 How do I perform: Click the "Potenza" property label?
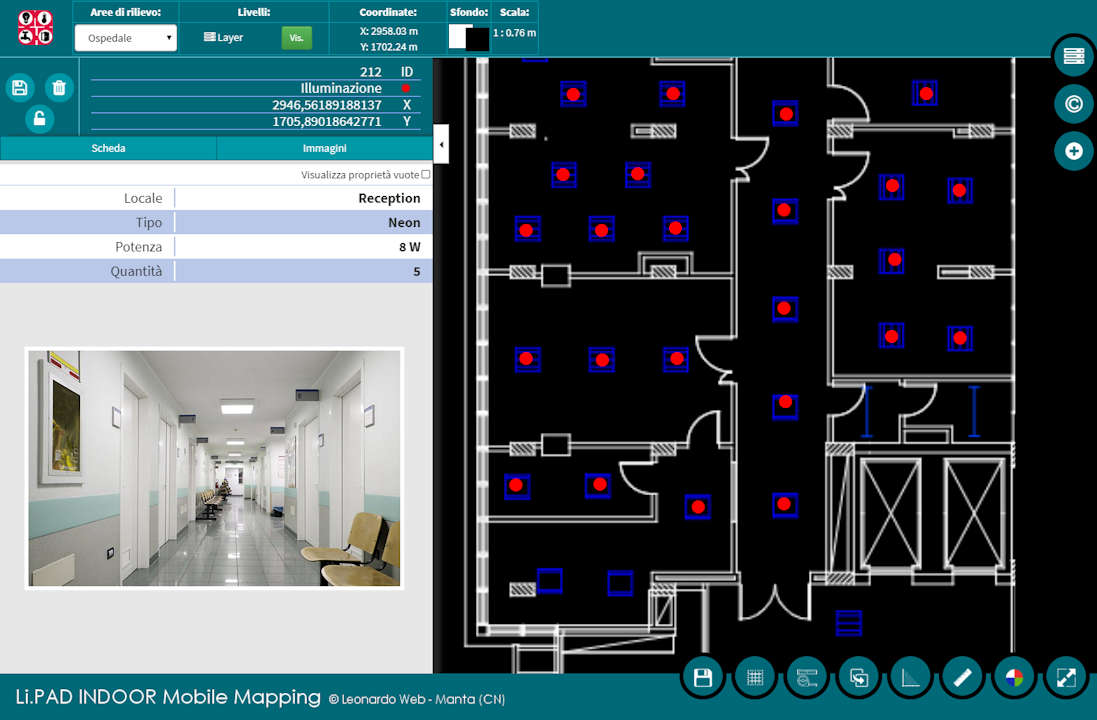[x=139, y=247]
